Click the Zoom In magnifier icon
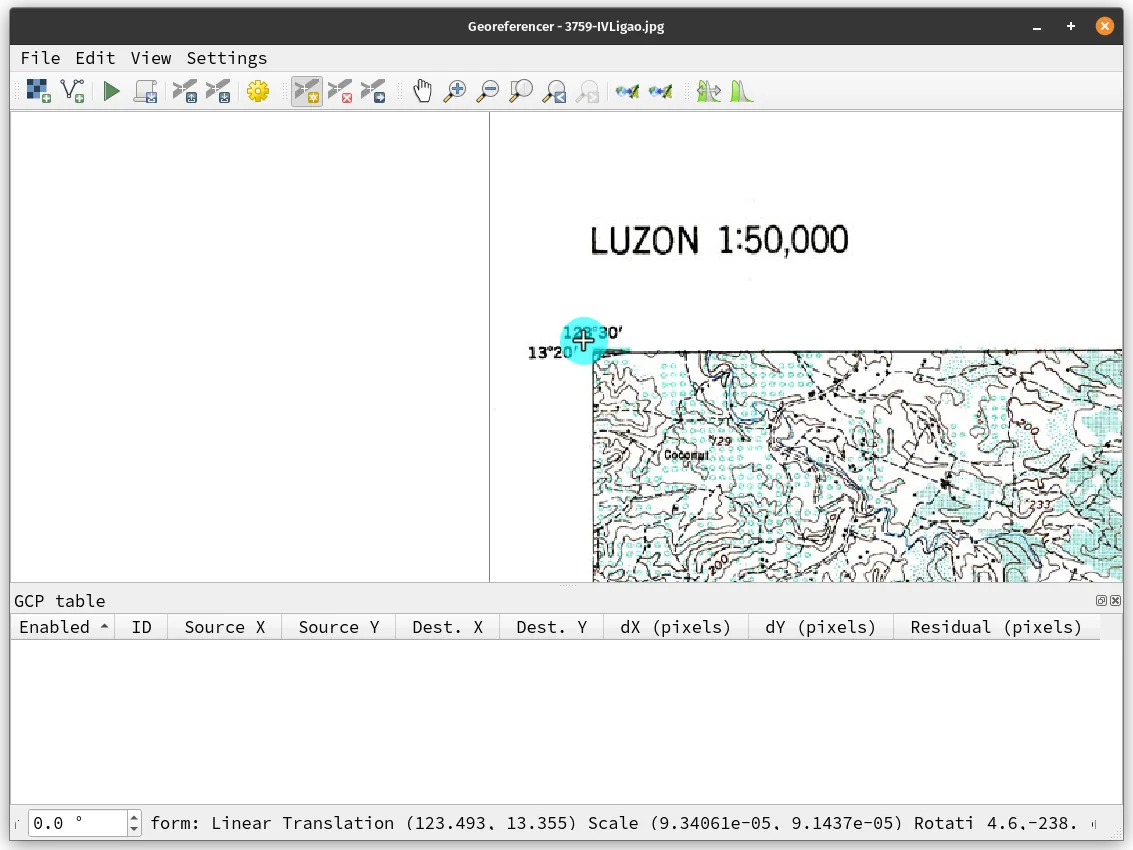Screen dimensions: 1133x850 tap(455, 92)
